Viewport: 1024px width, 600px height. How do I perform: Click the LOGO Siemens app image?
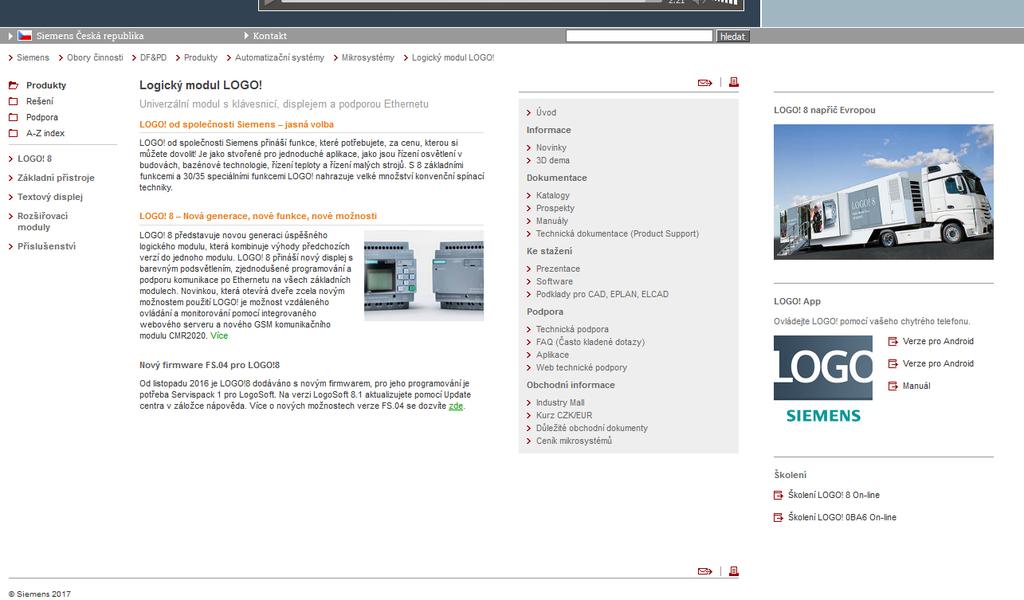click(823, 381)
